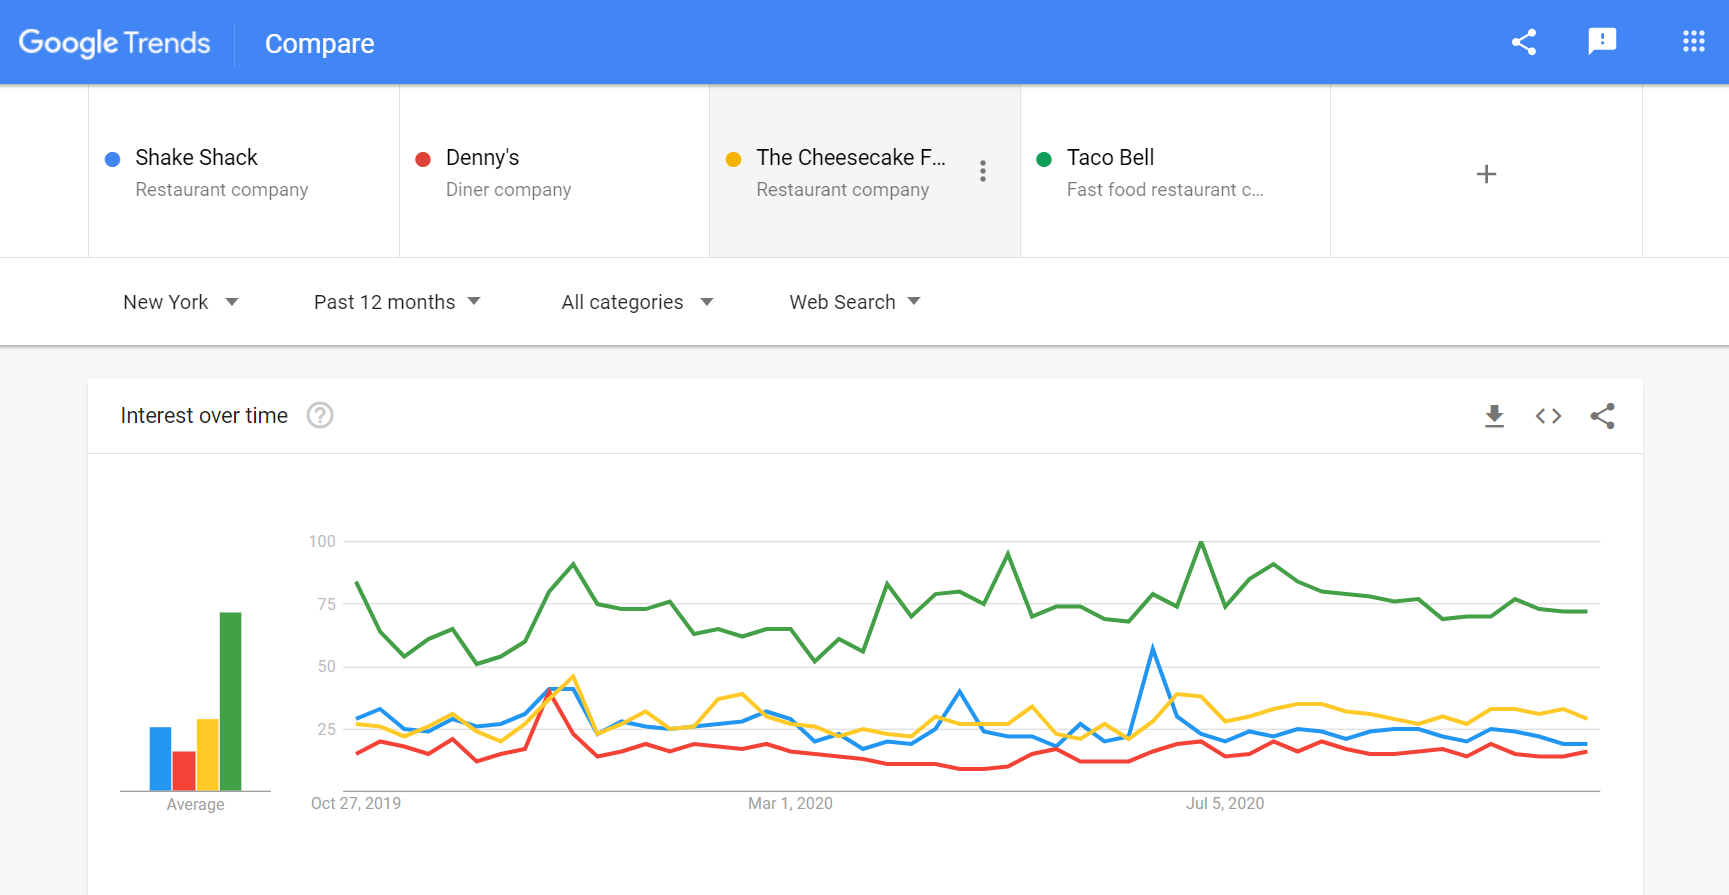Click the Shake Shack term label
Image resolution: width=1729 pixels, height=895 pixels.
coord(194,157)
